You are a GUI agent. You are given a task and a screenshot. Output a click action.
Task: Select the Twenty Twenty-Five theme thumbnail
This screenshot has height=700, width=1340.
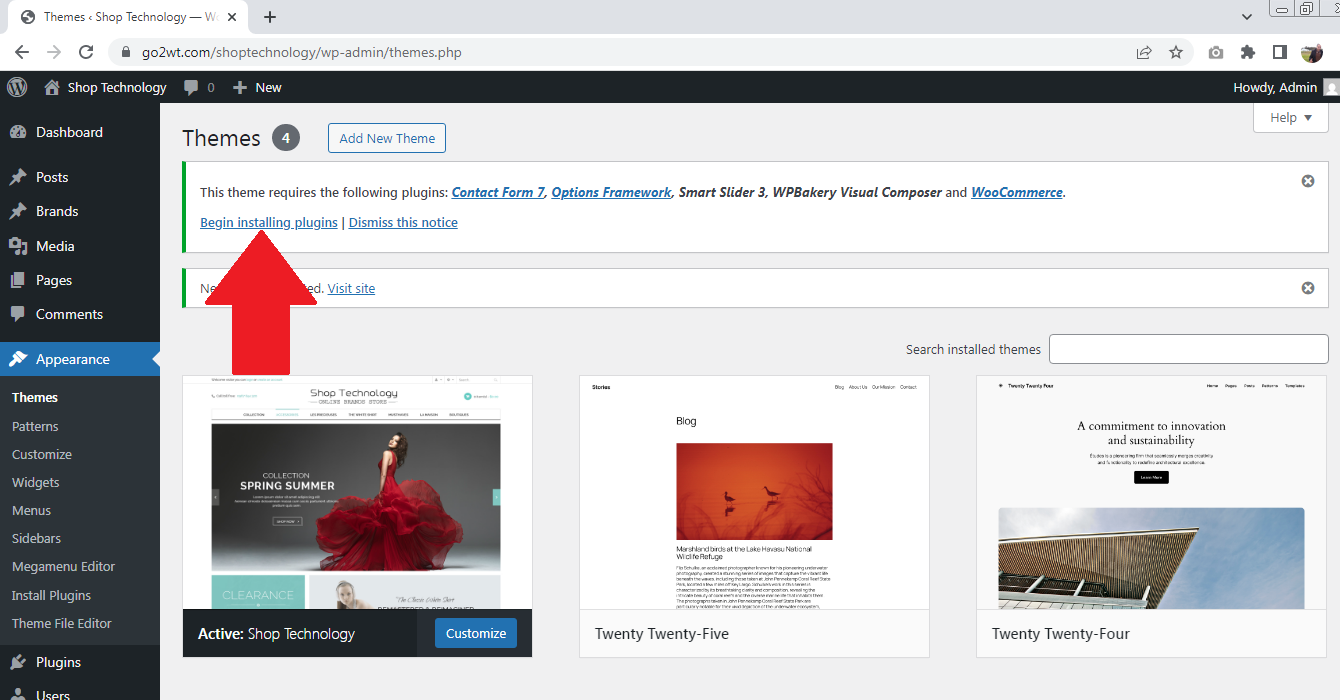754,493
